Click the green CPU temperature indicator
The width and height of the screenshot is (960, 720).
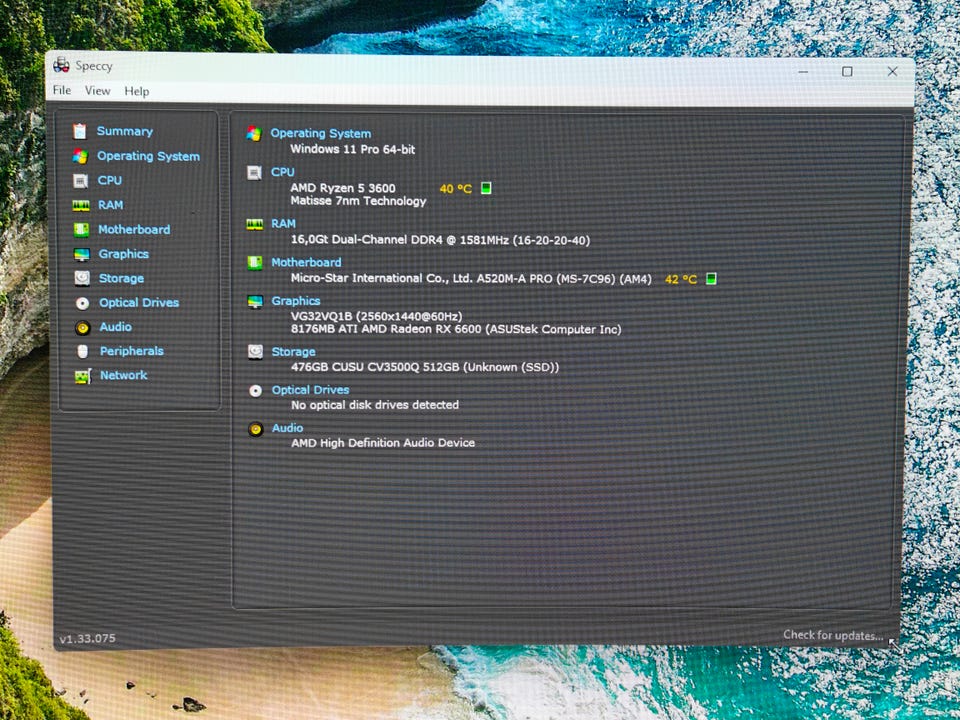point(486,188)
